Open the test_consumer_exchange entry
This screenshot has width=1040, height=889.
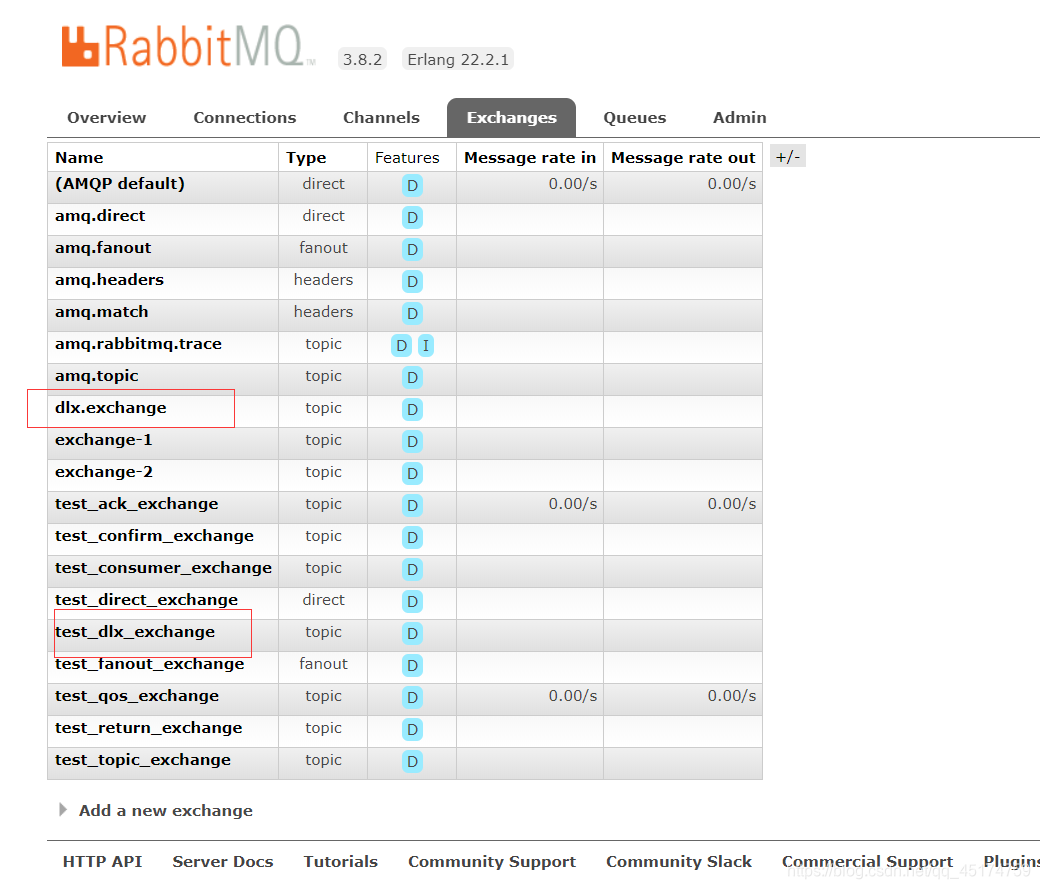tap(163, 567)
